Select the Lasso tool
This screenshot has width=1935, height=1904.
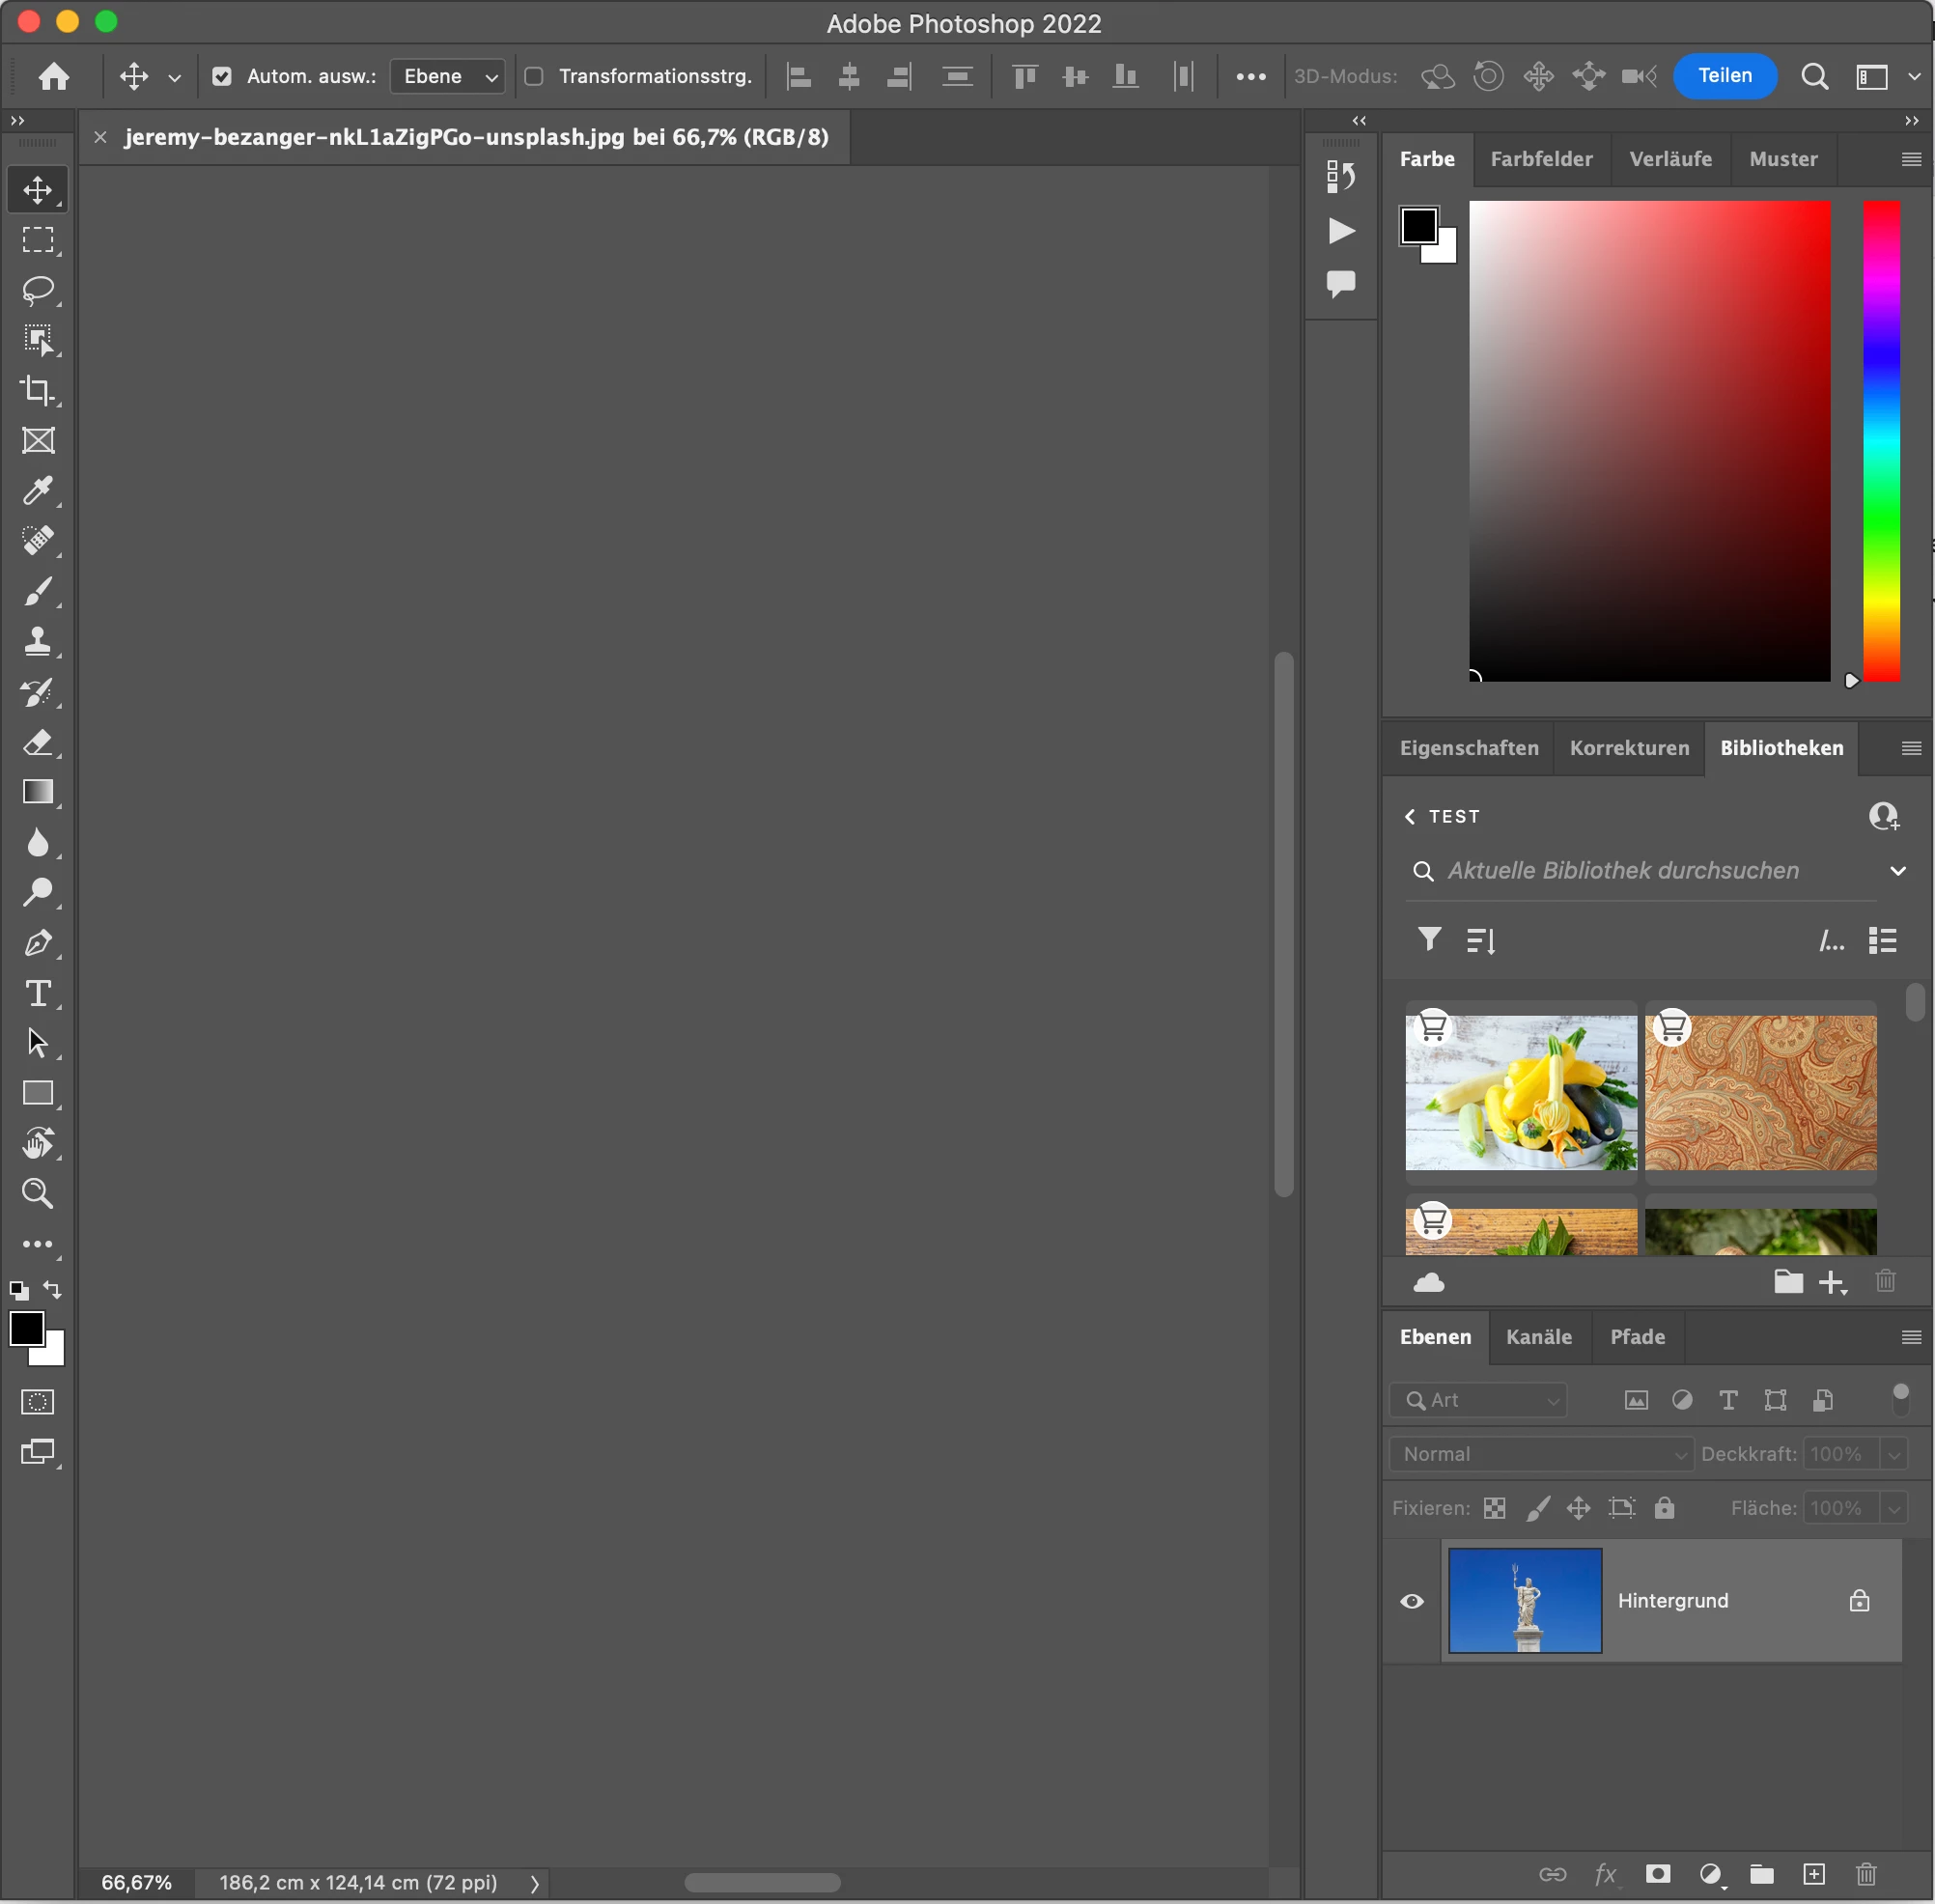click(x=38, y=290)
